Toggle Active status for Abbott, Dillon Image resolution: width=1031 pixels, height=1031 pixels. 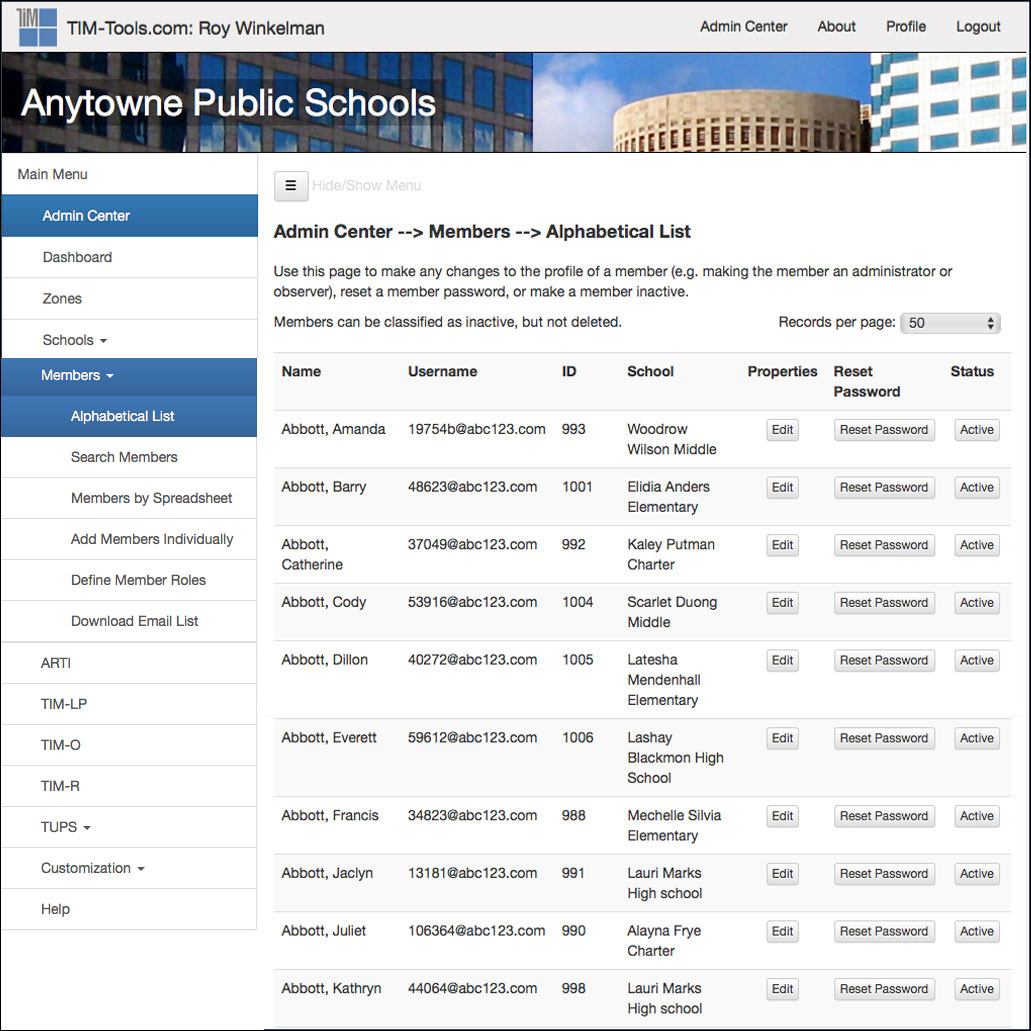976,661
